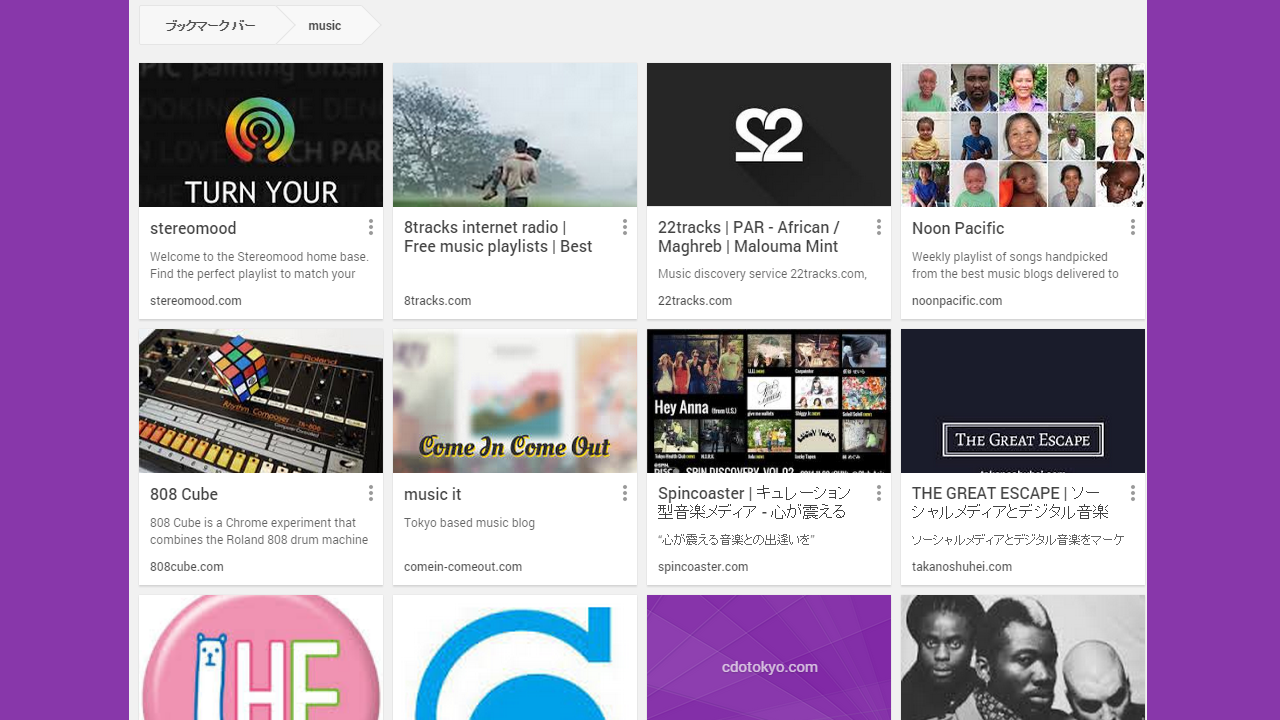The image size is (1280, 720).
Task: Open the stereomood bookmark title
Action: pyautogui.click(x=193, y=229)
